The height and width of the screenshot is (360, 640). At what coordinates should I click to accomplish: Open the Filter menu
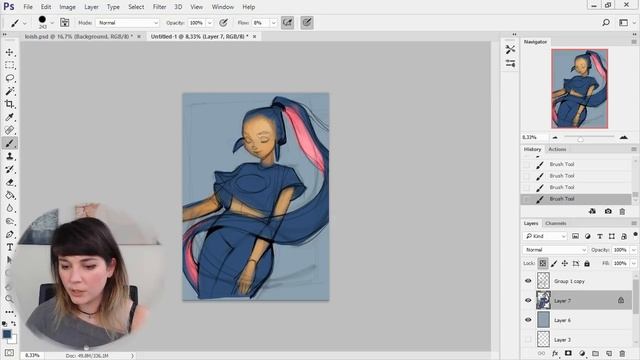[159, 7]
